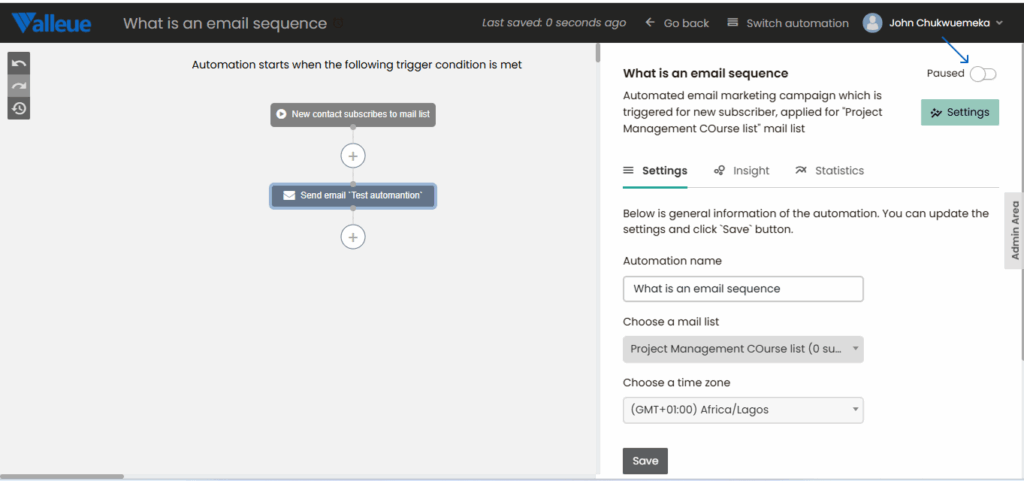This screenshot has height=481, width=1024.
Task: Select the Send email Test automantion node
Action: click(x=353, y=195)
